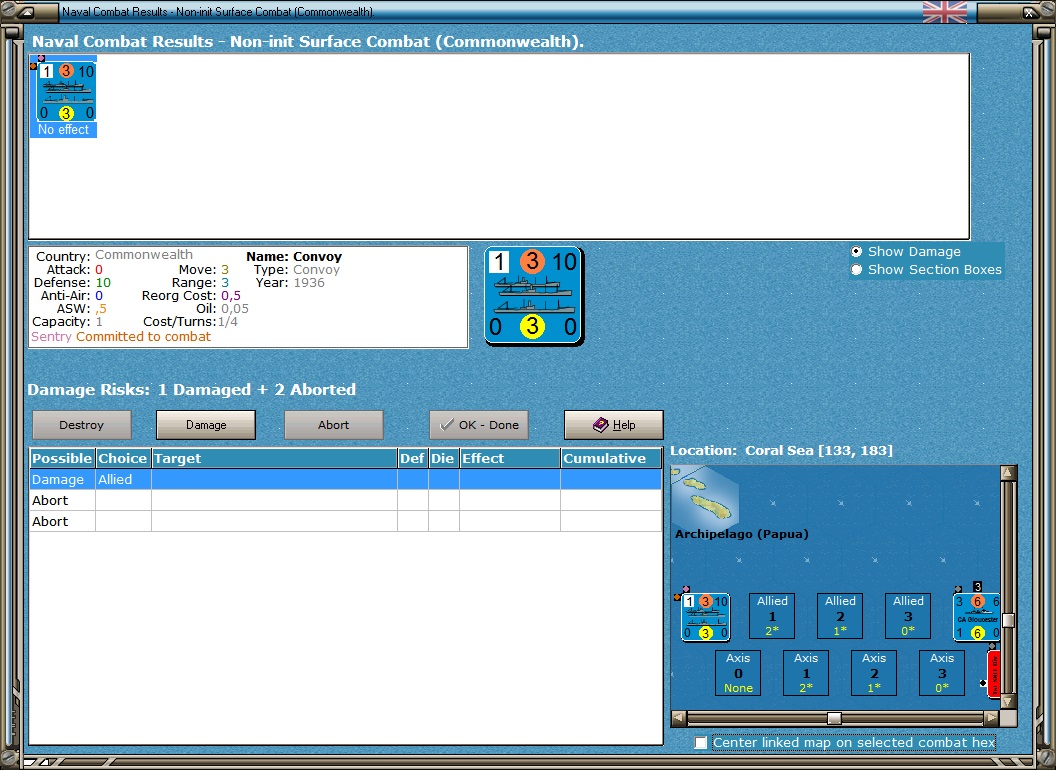Viewport: 1056px width, 770px height.
Task: Select the Show Damage radio button
Action: coord(856,251)
